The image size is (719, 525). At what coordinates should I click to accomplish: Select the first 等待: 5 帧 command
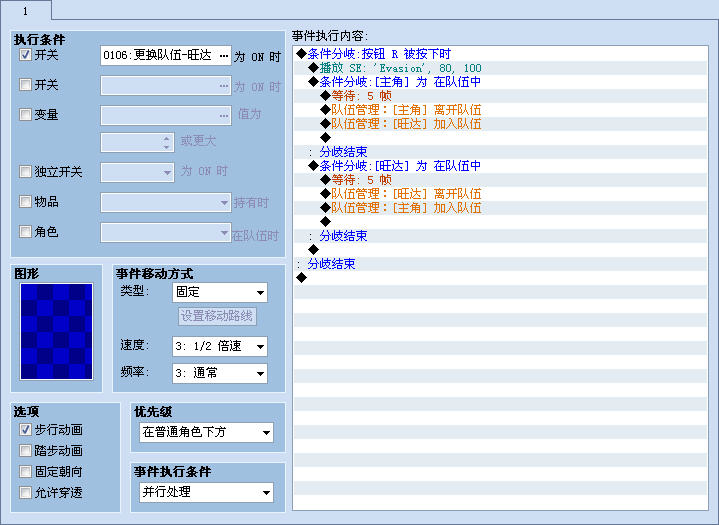tap(500, 96)
